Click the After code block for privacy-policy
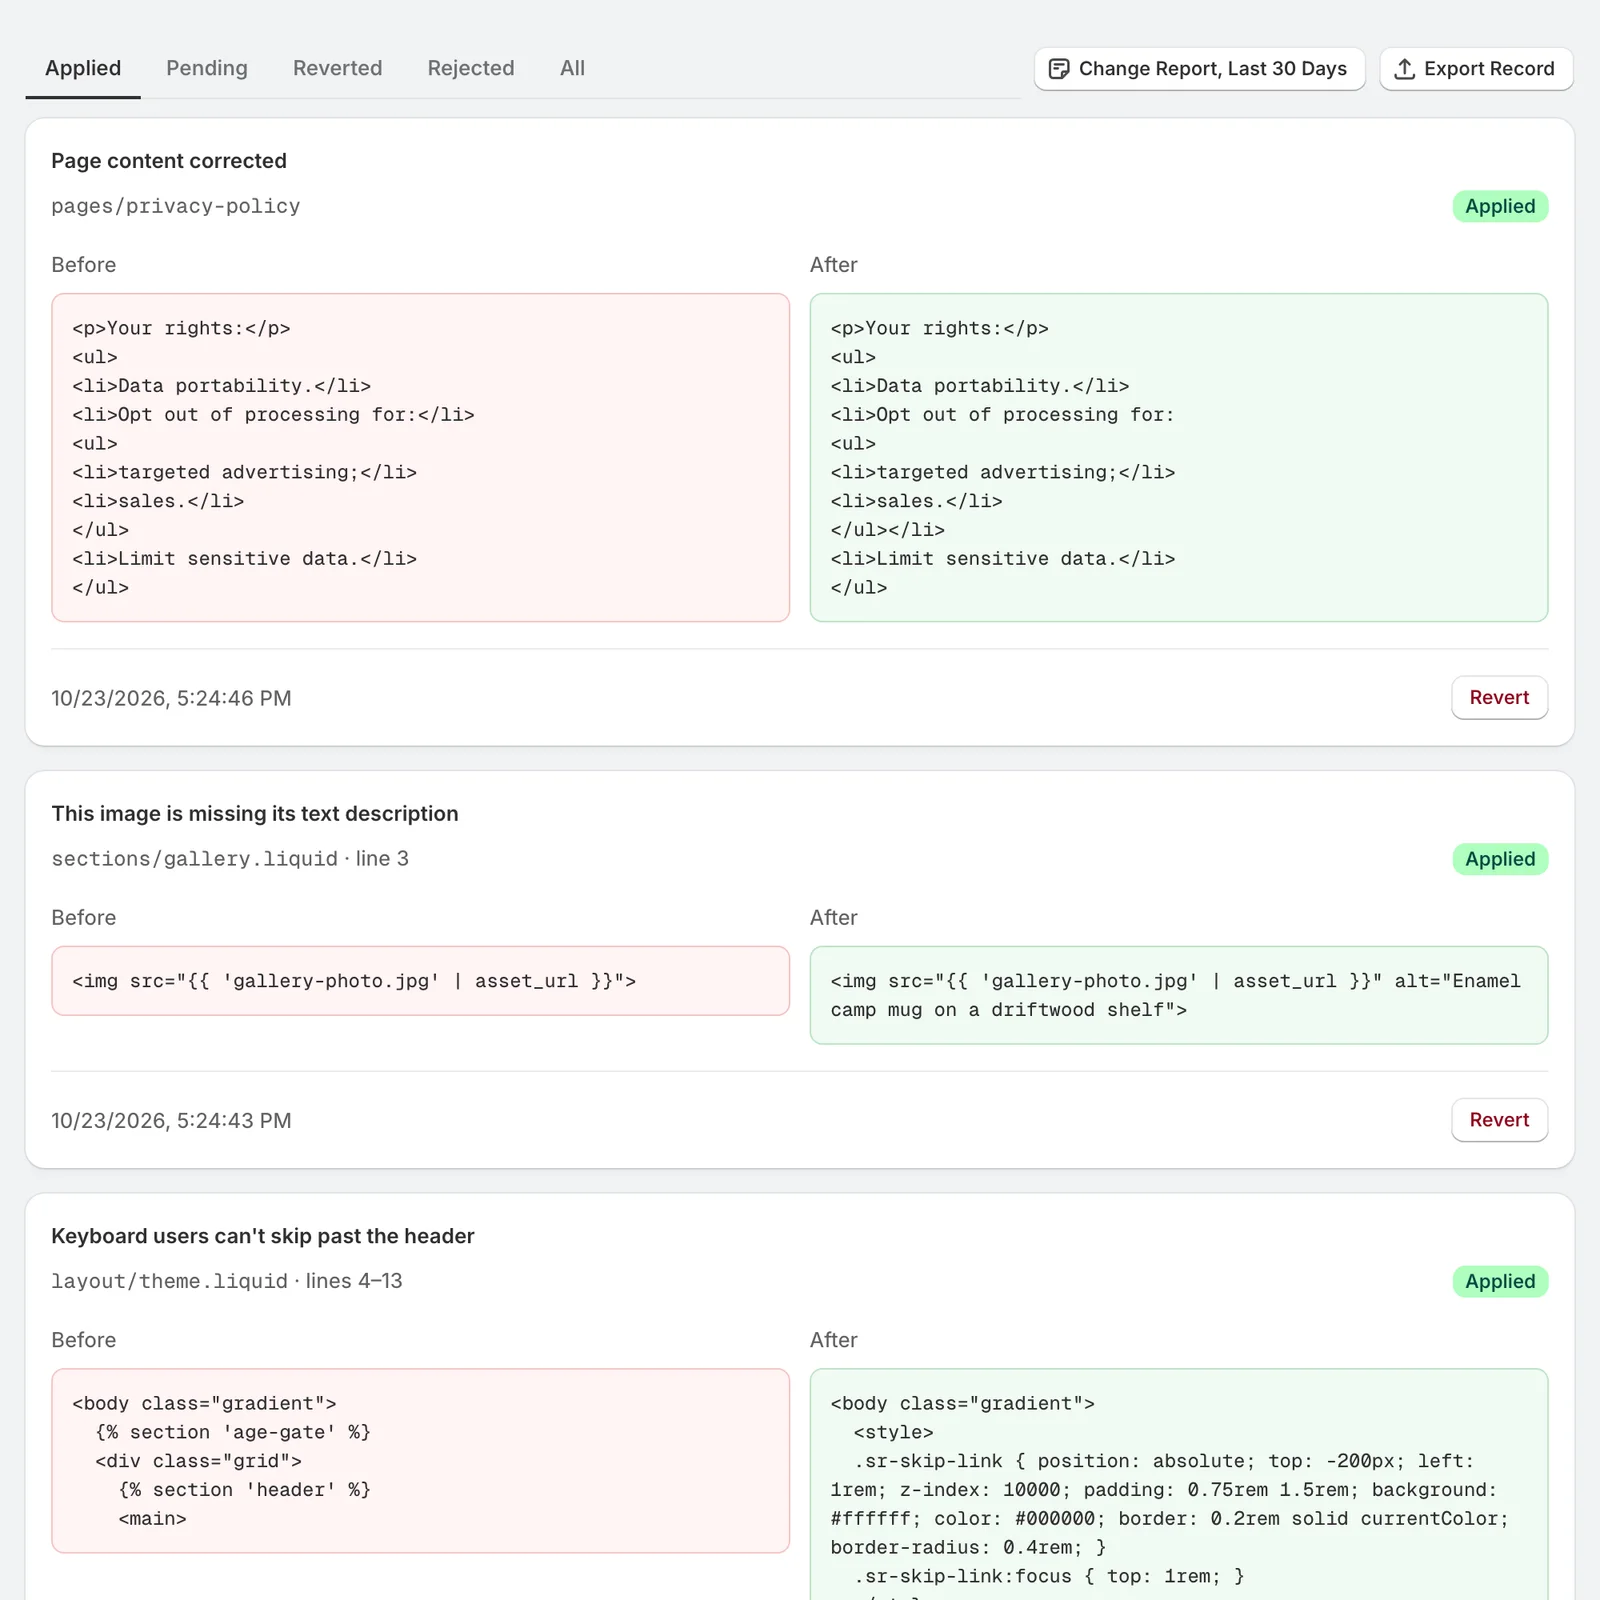Image resolution: width=1600 pixels, height=1600 pixels. coord(1179,457)
